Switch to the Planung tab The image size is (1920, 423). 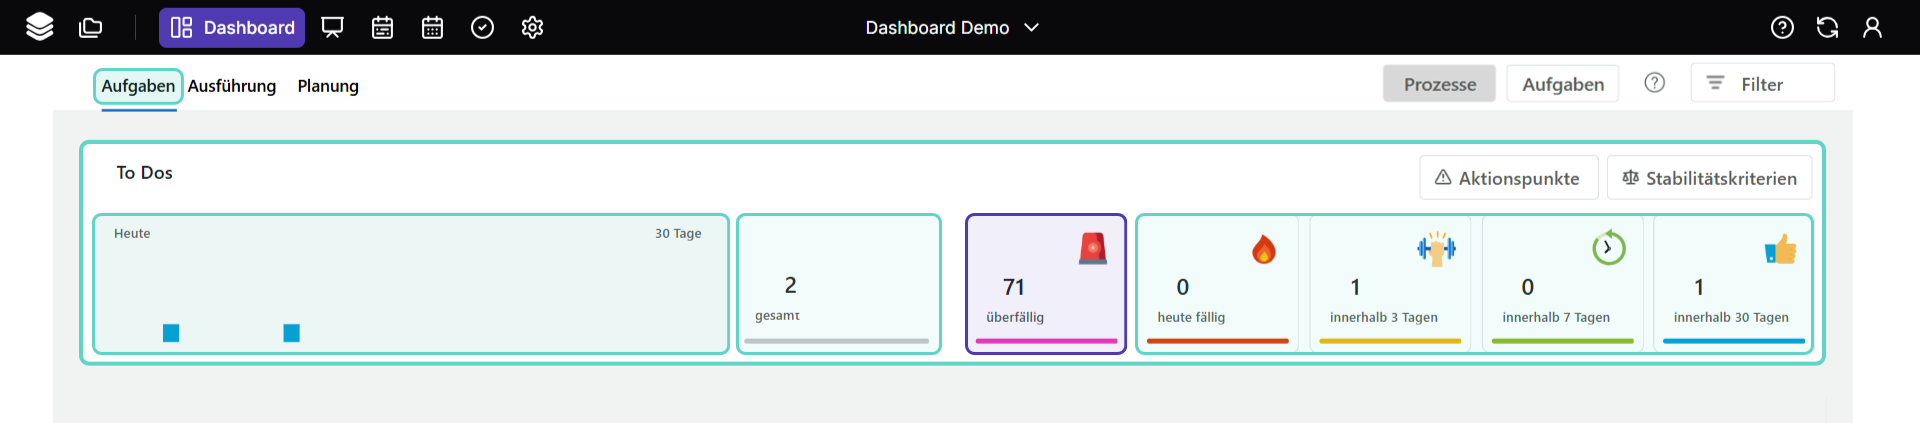328,86
